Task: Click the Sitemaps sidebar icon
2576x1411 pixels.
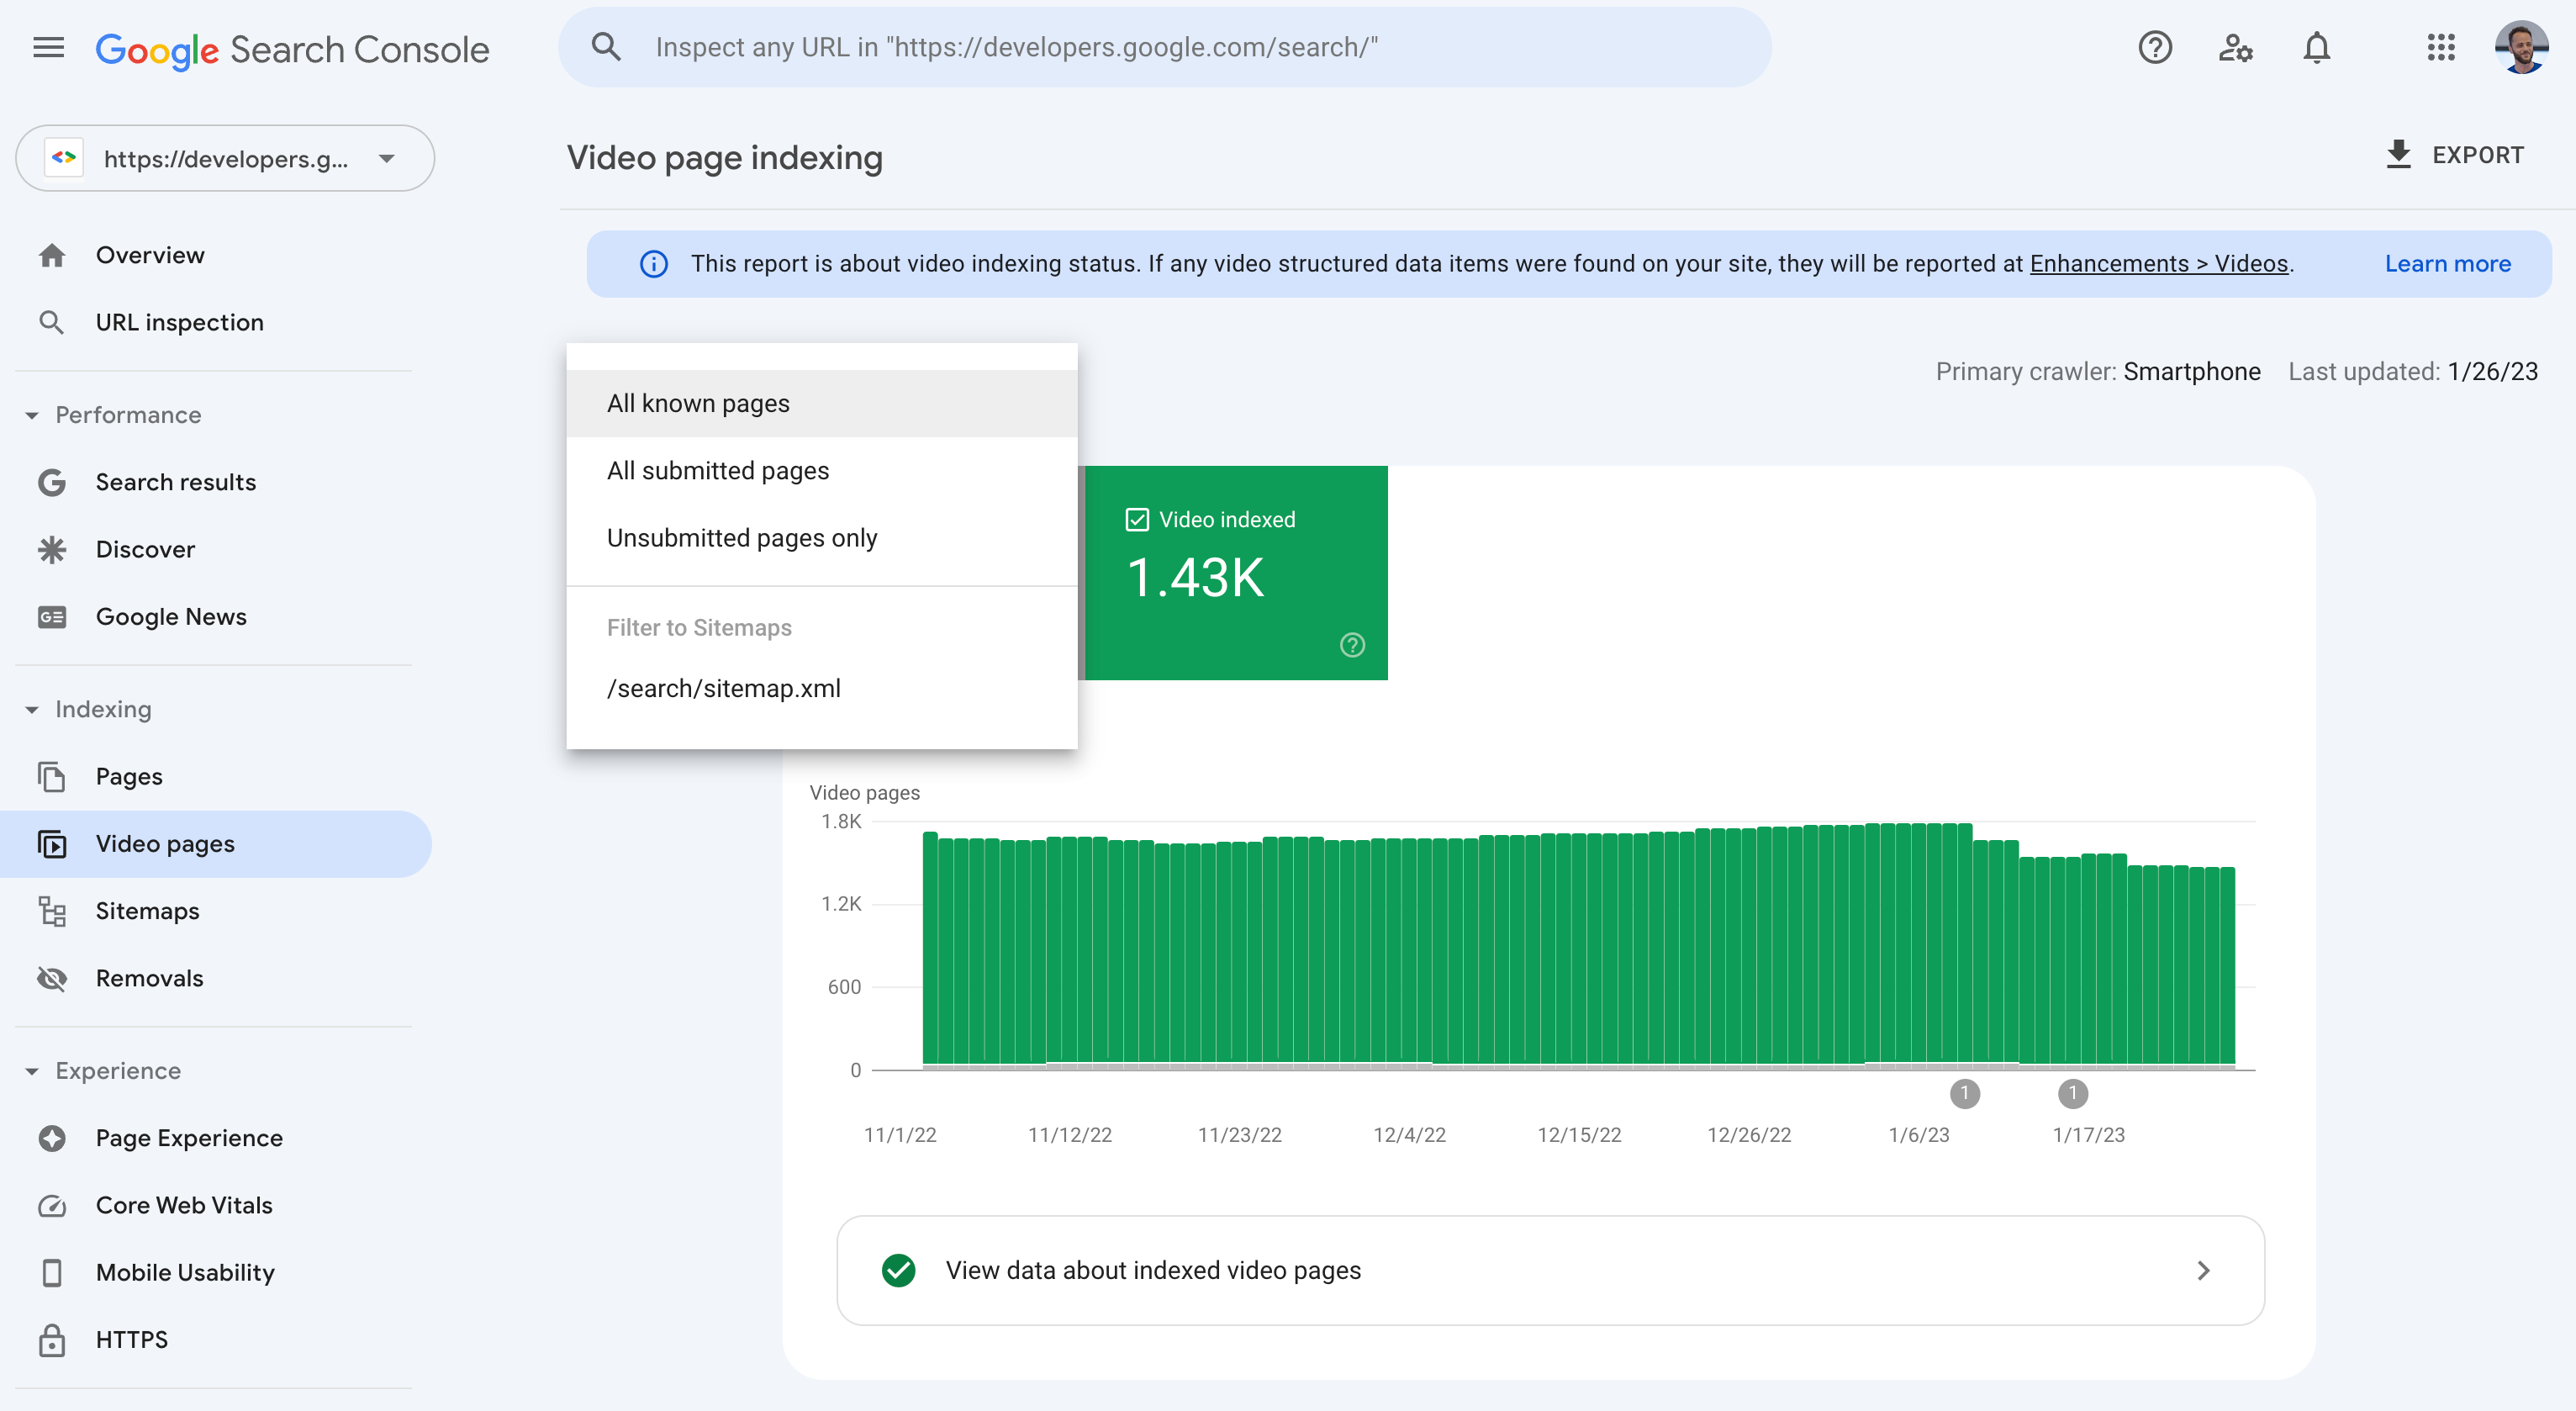Action: click(50, 911)
